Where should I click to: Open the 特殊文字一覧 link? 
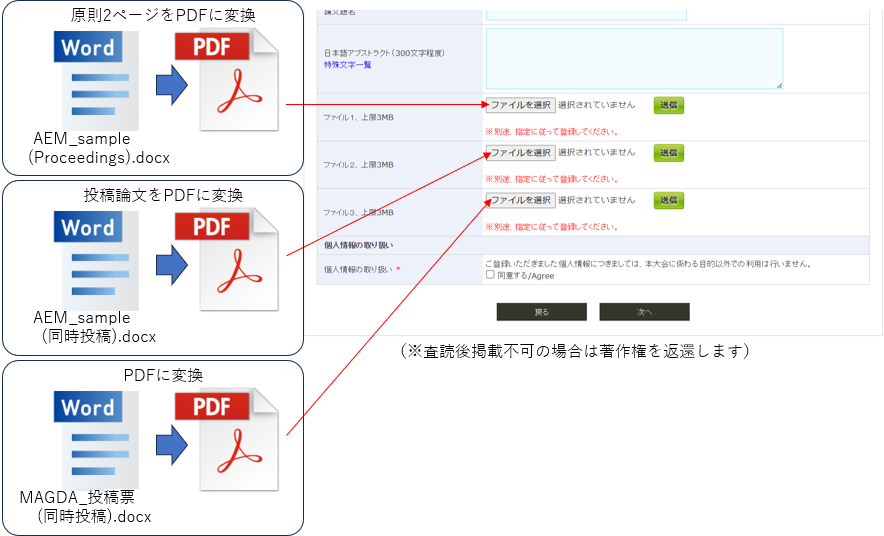(347, 65)
